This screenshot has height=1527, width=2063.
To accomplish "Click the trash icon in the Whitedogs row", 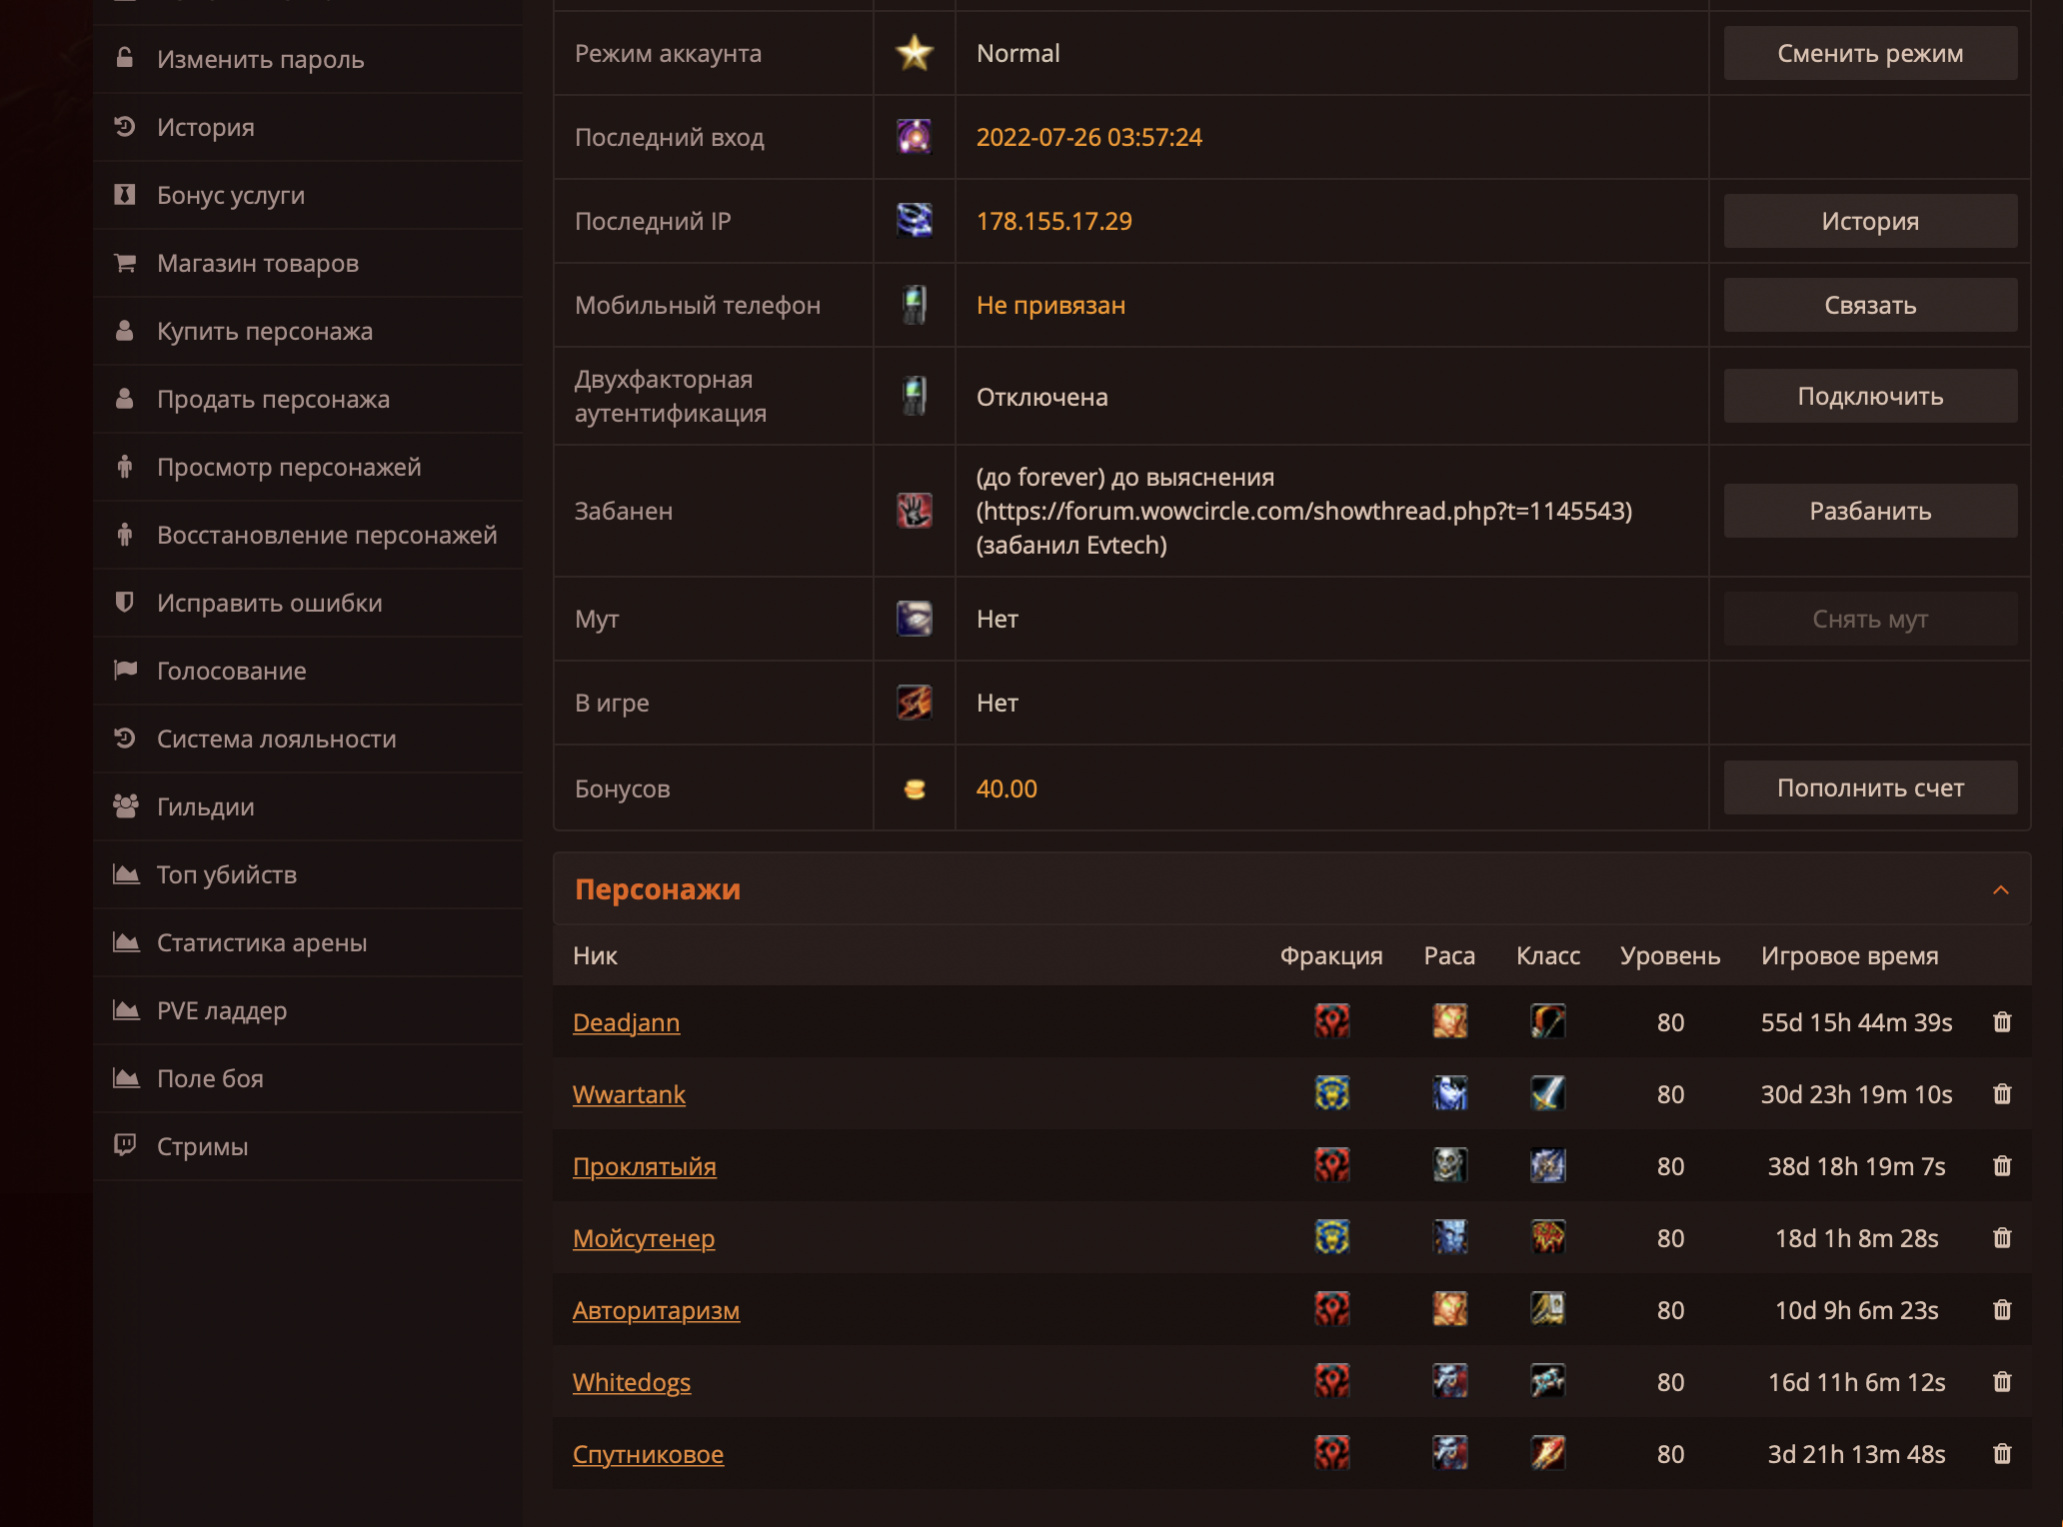I will coord(2001,1382).
